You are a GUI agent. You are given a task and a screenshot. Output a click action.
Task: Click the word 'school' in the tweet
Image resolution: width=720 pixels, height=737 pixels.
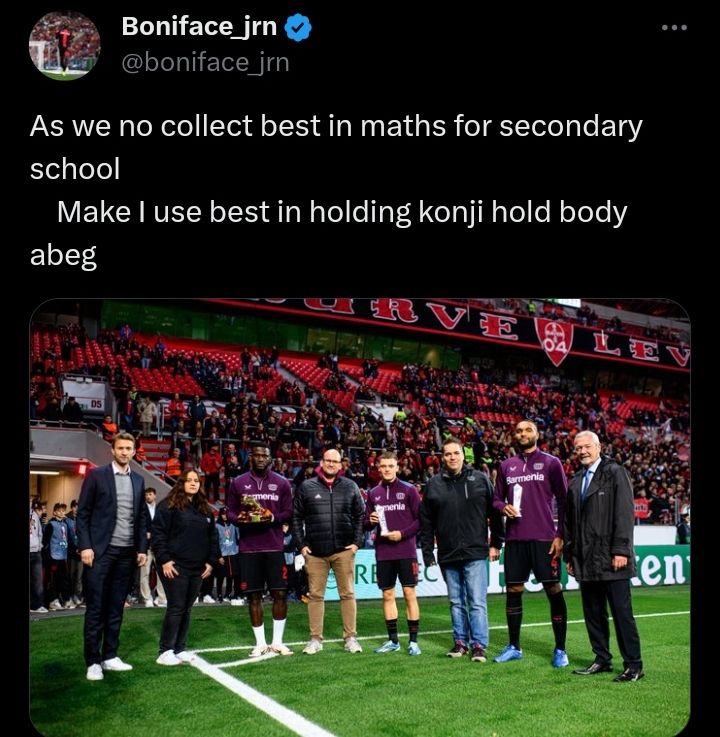point(75,169)
